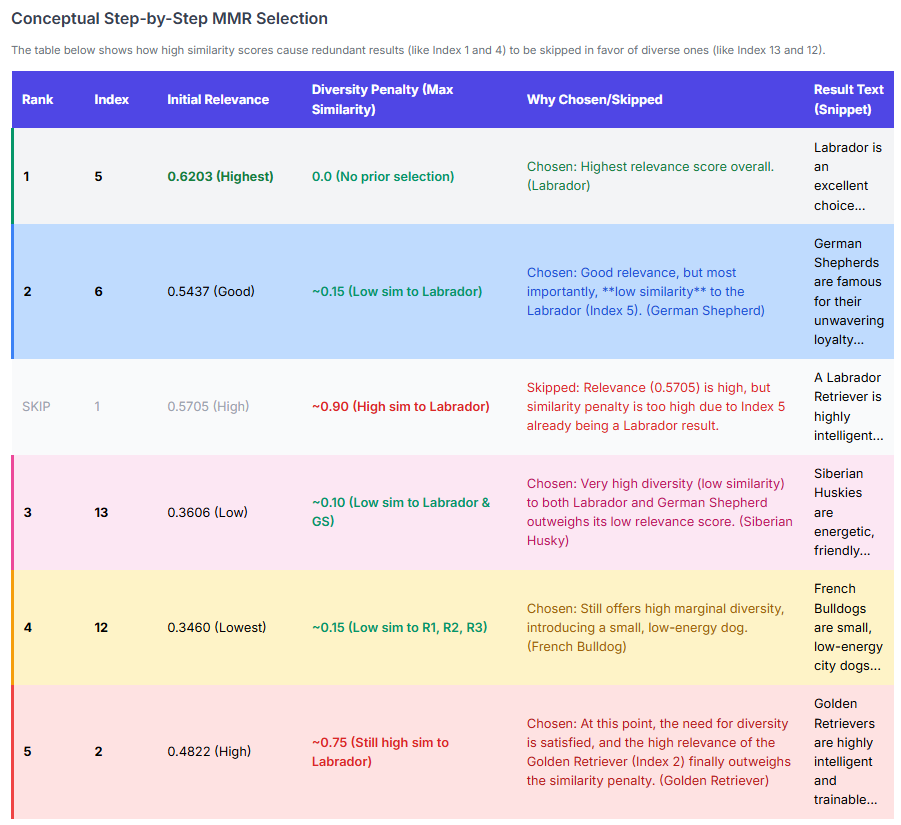Viewport: 901px width, 825px height.
Task: Select the 0.3460 (Lowest) relevance cell
Action: (216, 627)
